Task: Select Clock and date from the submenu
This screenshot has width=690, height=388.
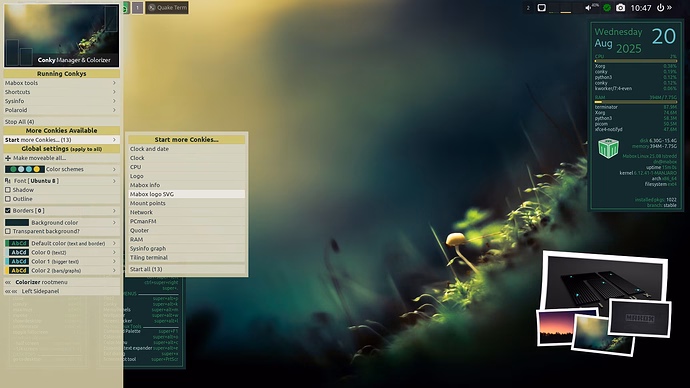Action: [x=187, y=149]
